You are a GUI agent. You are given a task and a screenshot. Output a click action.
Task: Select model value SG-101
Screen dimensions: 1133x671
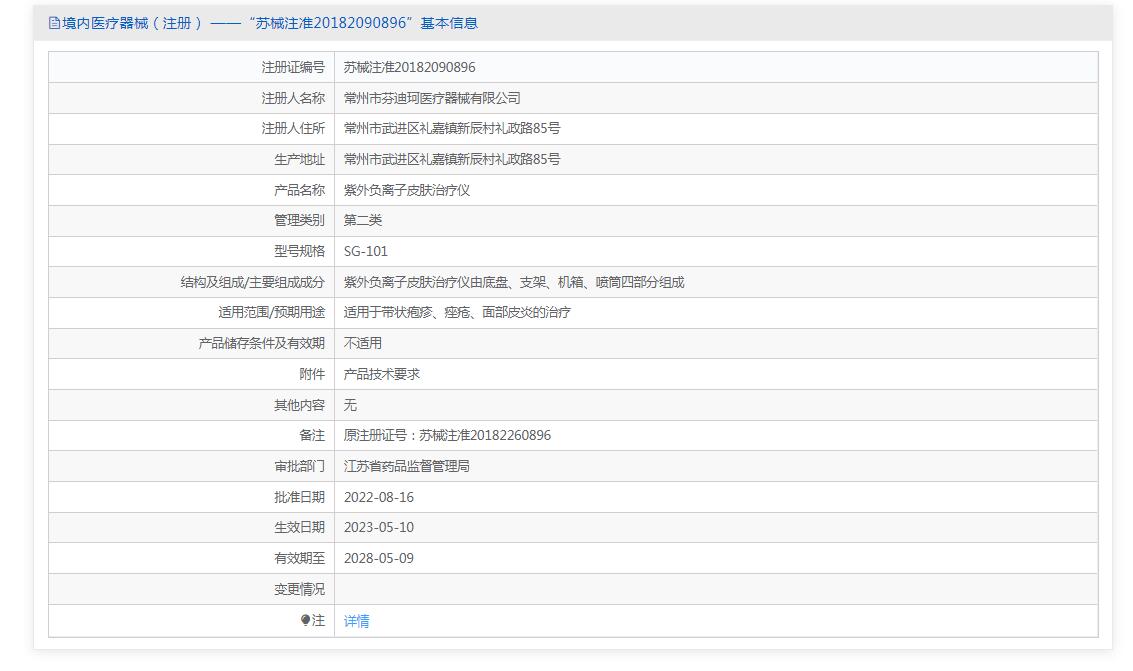(366, 251)
